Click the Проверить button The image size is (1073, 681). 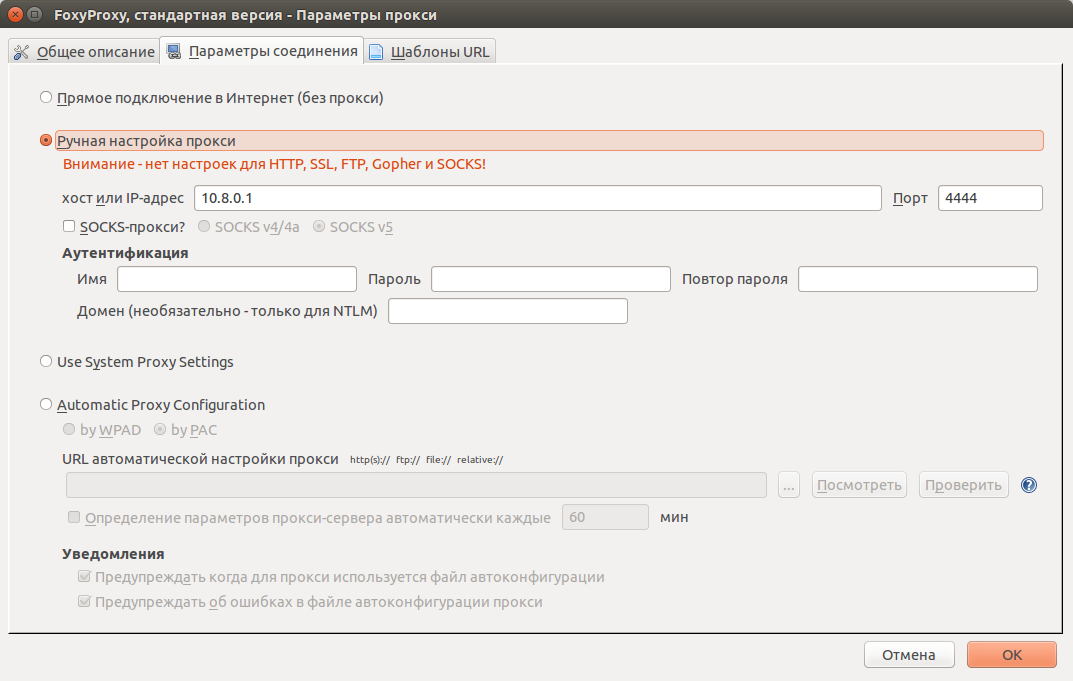tap(964, 485)
